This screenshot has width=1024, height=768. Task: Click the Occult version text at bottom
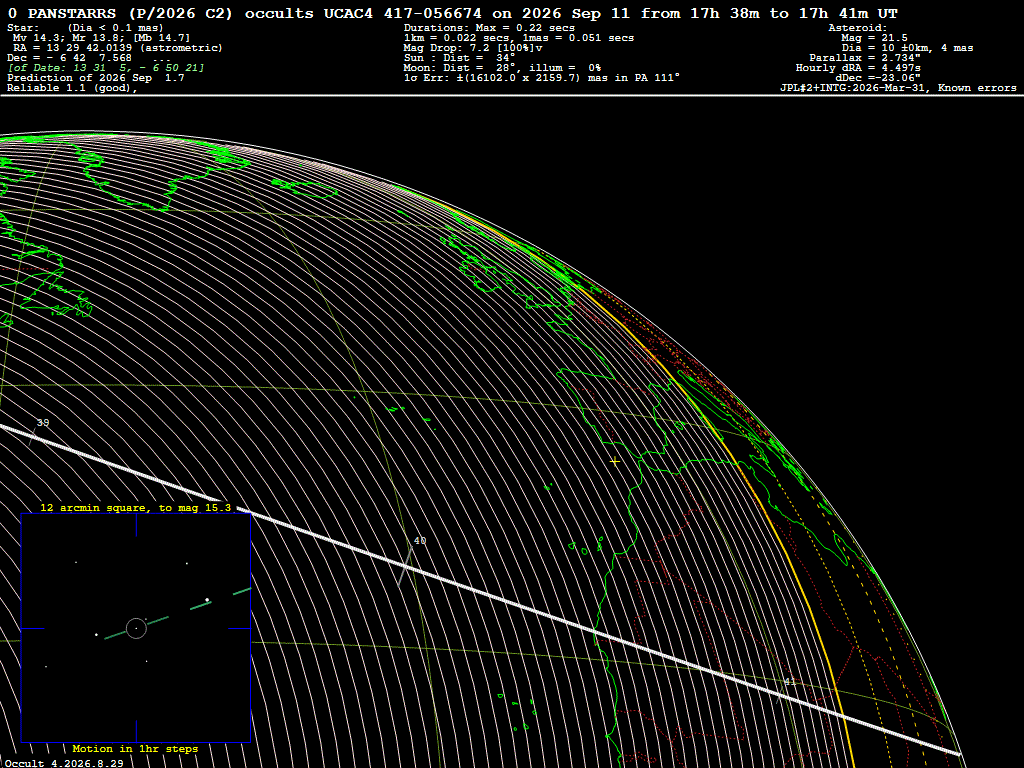(x=64, y=763)
